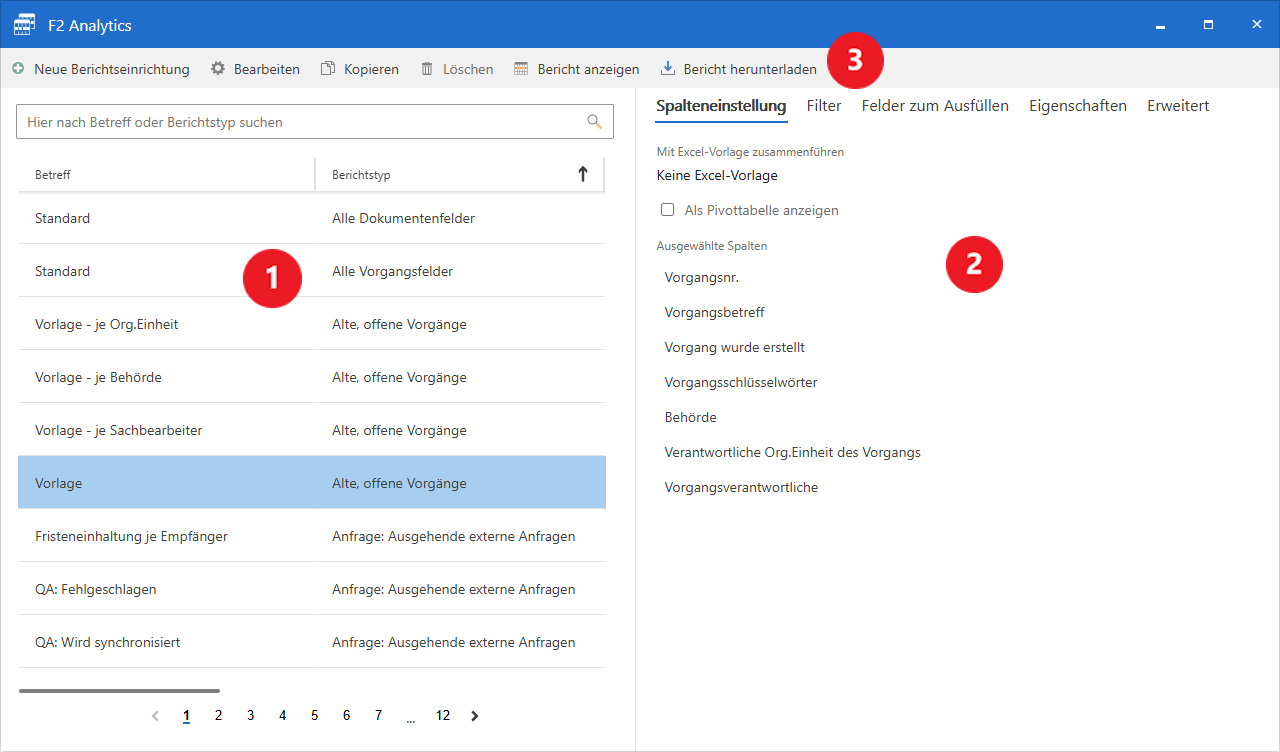1280x752 pixels.
Task: Click the Vorgangsverantwortliche column entry
Action: [x=742, y=487]
